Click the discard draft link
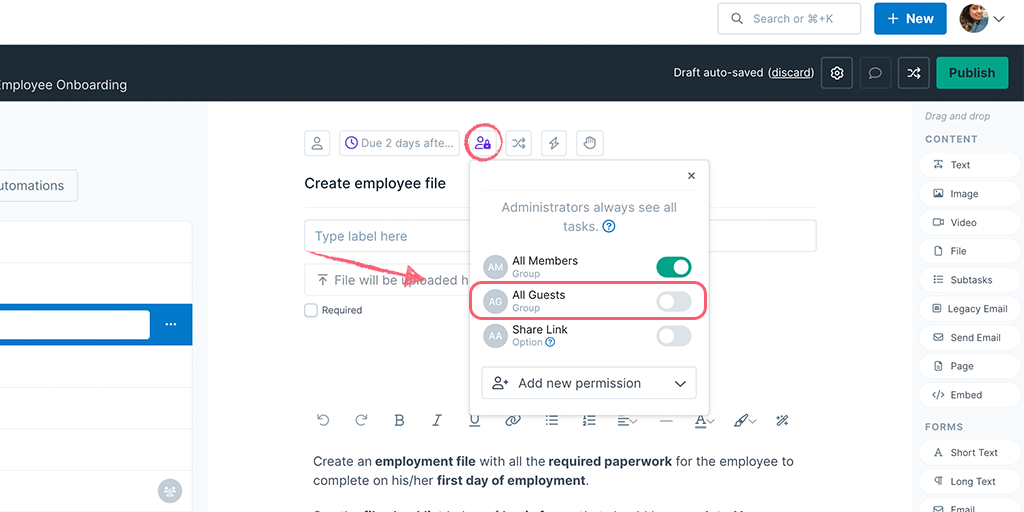This screenshot has width=1024, height=512. [791, 72]
